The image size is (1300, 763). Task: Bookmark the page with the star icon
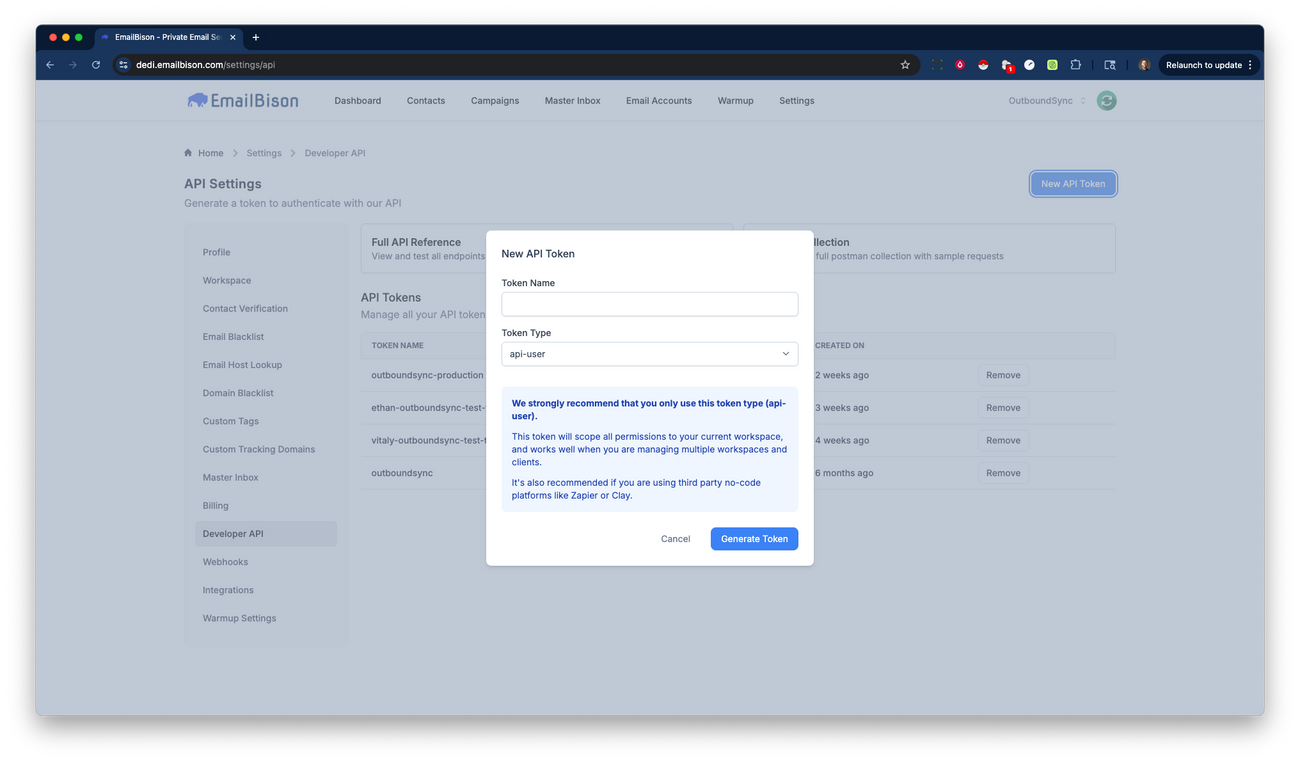click(905, 64)
